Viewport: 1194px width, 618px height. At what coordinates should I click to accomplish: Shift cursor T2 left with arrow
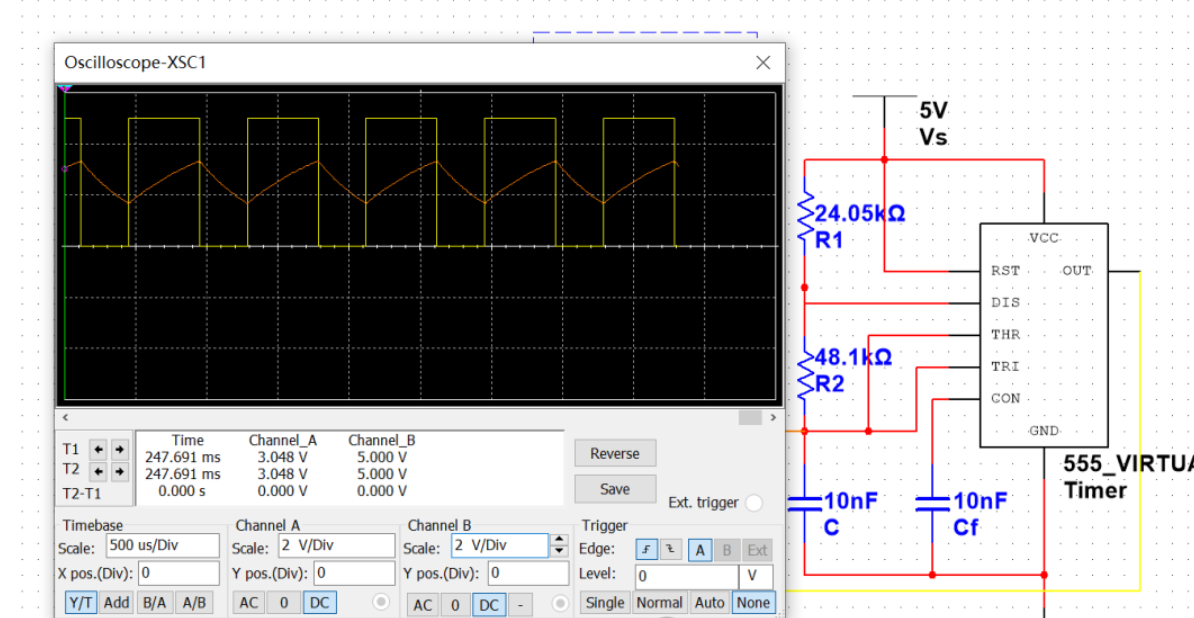click(98, 469)
